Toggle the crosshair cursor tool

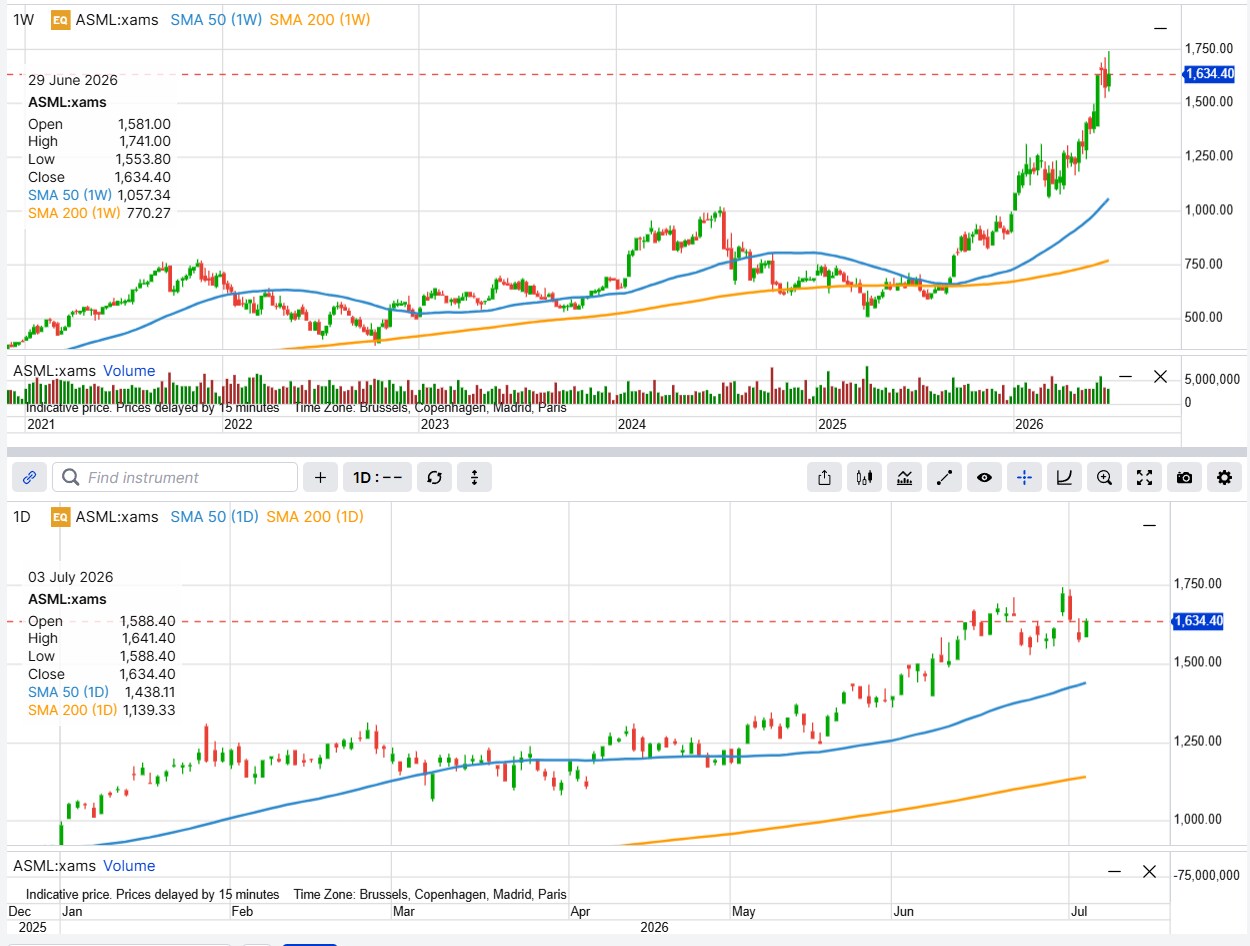1024,478
